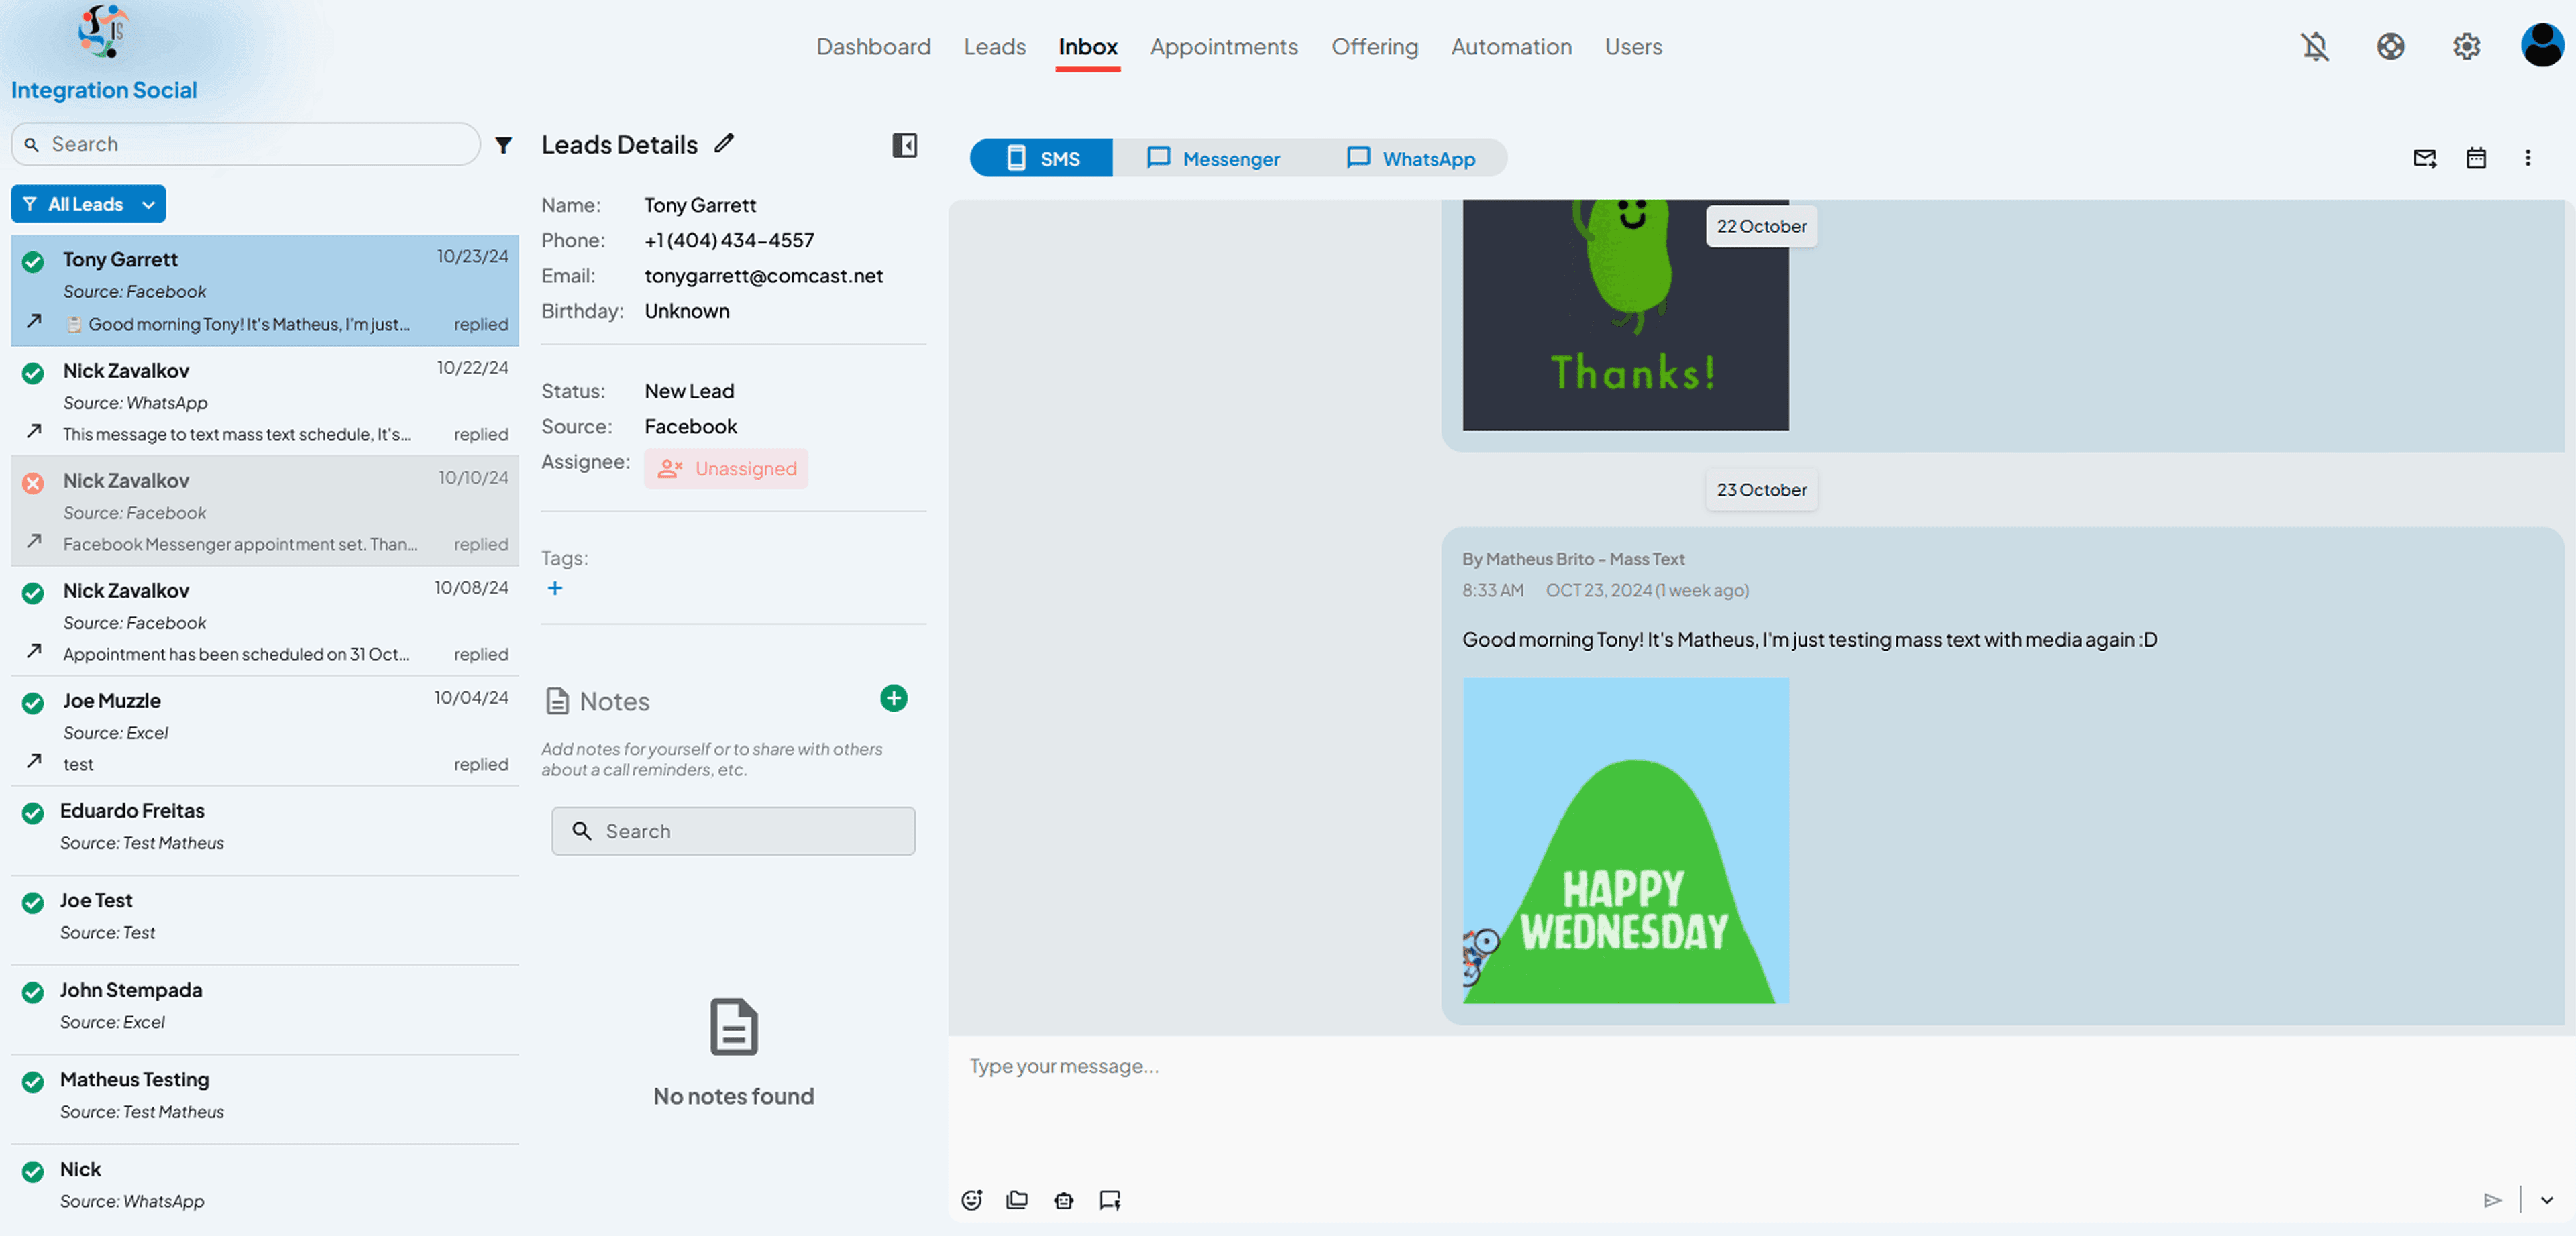Attach a file using the folder icon
Viewport: 2576px width, 1236px height.
(1017, 1200)
